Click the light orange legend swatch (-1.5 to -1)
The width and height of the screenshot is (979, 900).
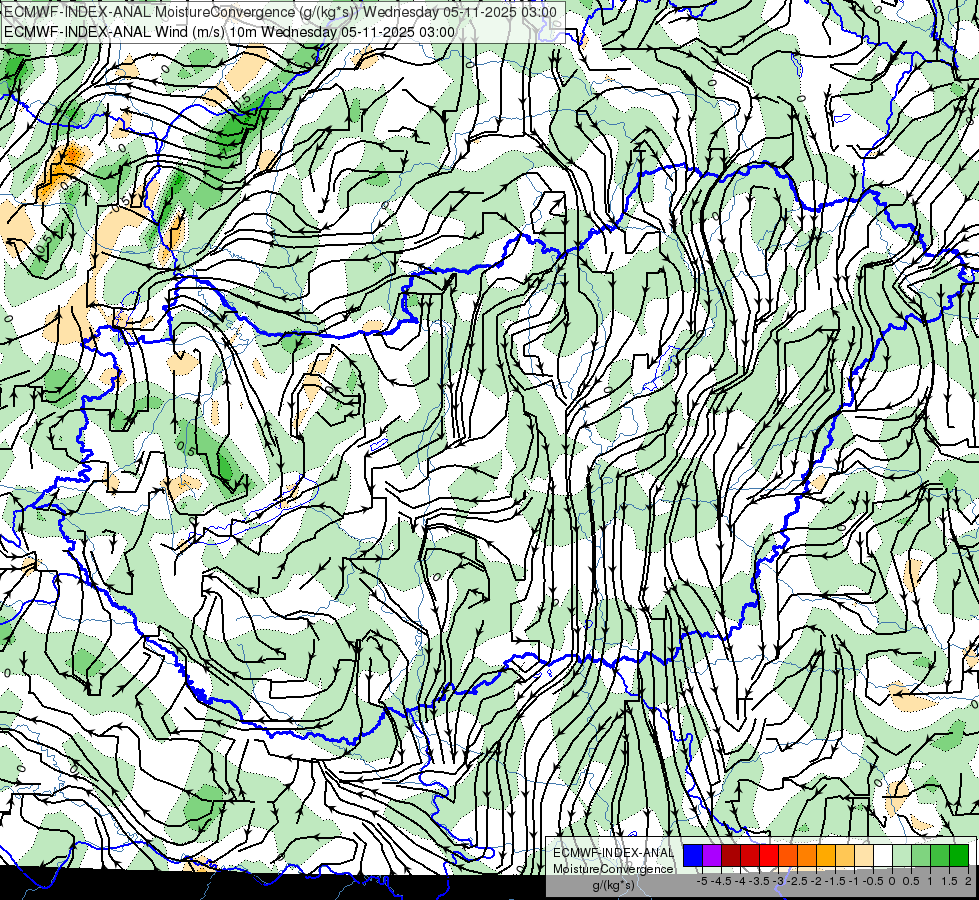point(845,855)
